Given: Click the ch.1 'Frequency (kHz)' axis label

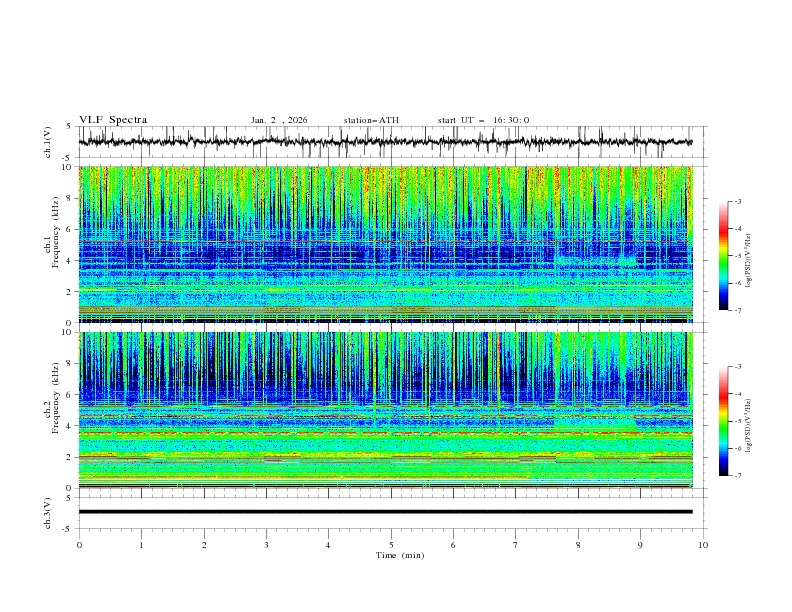Looking at the screenshot, I should pyautogui.click(x=55, y=232).
